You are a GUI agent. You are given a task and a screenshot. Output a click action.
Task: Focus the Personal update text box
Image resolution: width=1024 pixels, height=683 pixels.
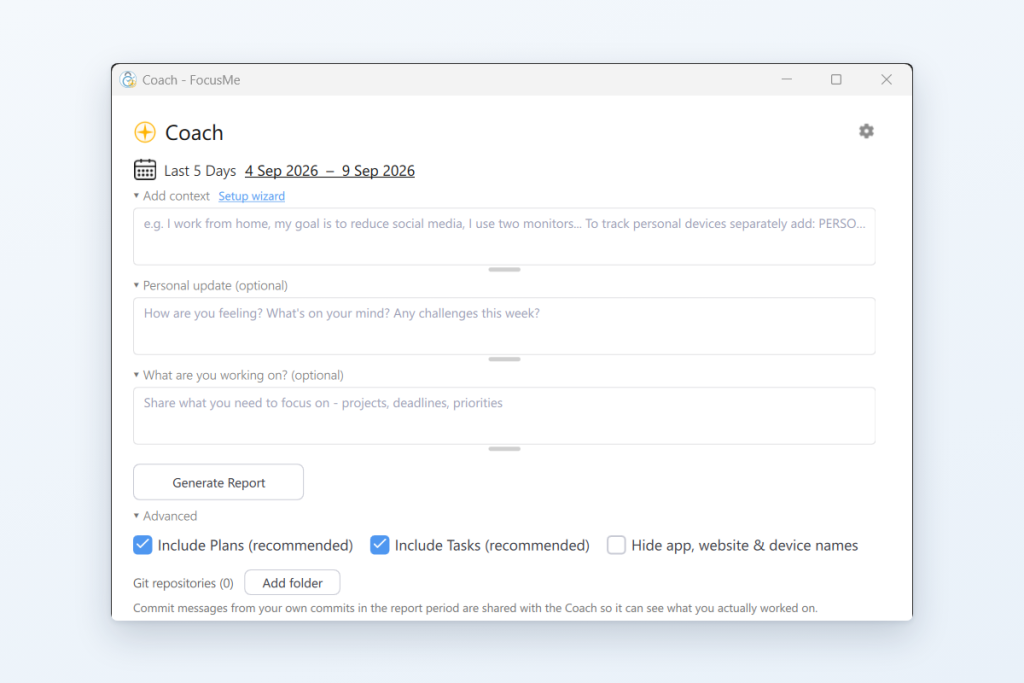coord(504,326)
